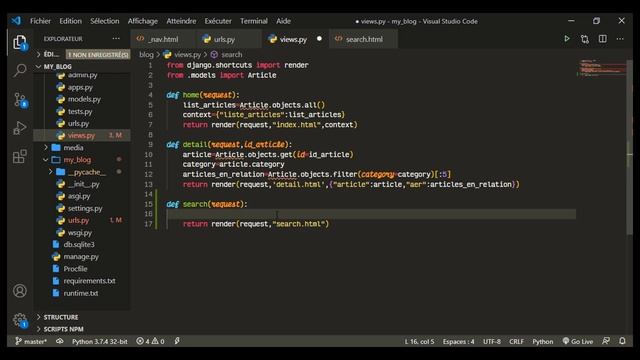This screenshot has height=360, width=640.
Task: Click unsaved dot on views.py tab
Action: tap(319, 39)
